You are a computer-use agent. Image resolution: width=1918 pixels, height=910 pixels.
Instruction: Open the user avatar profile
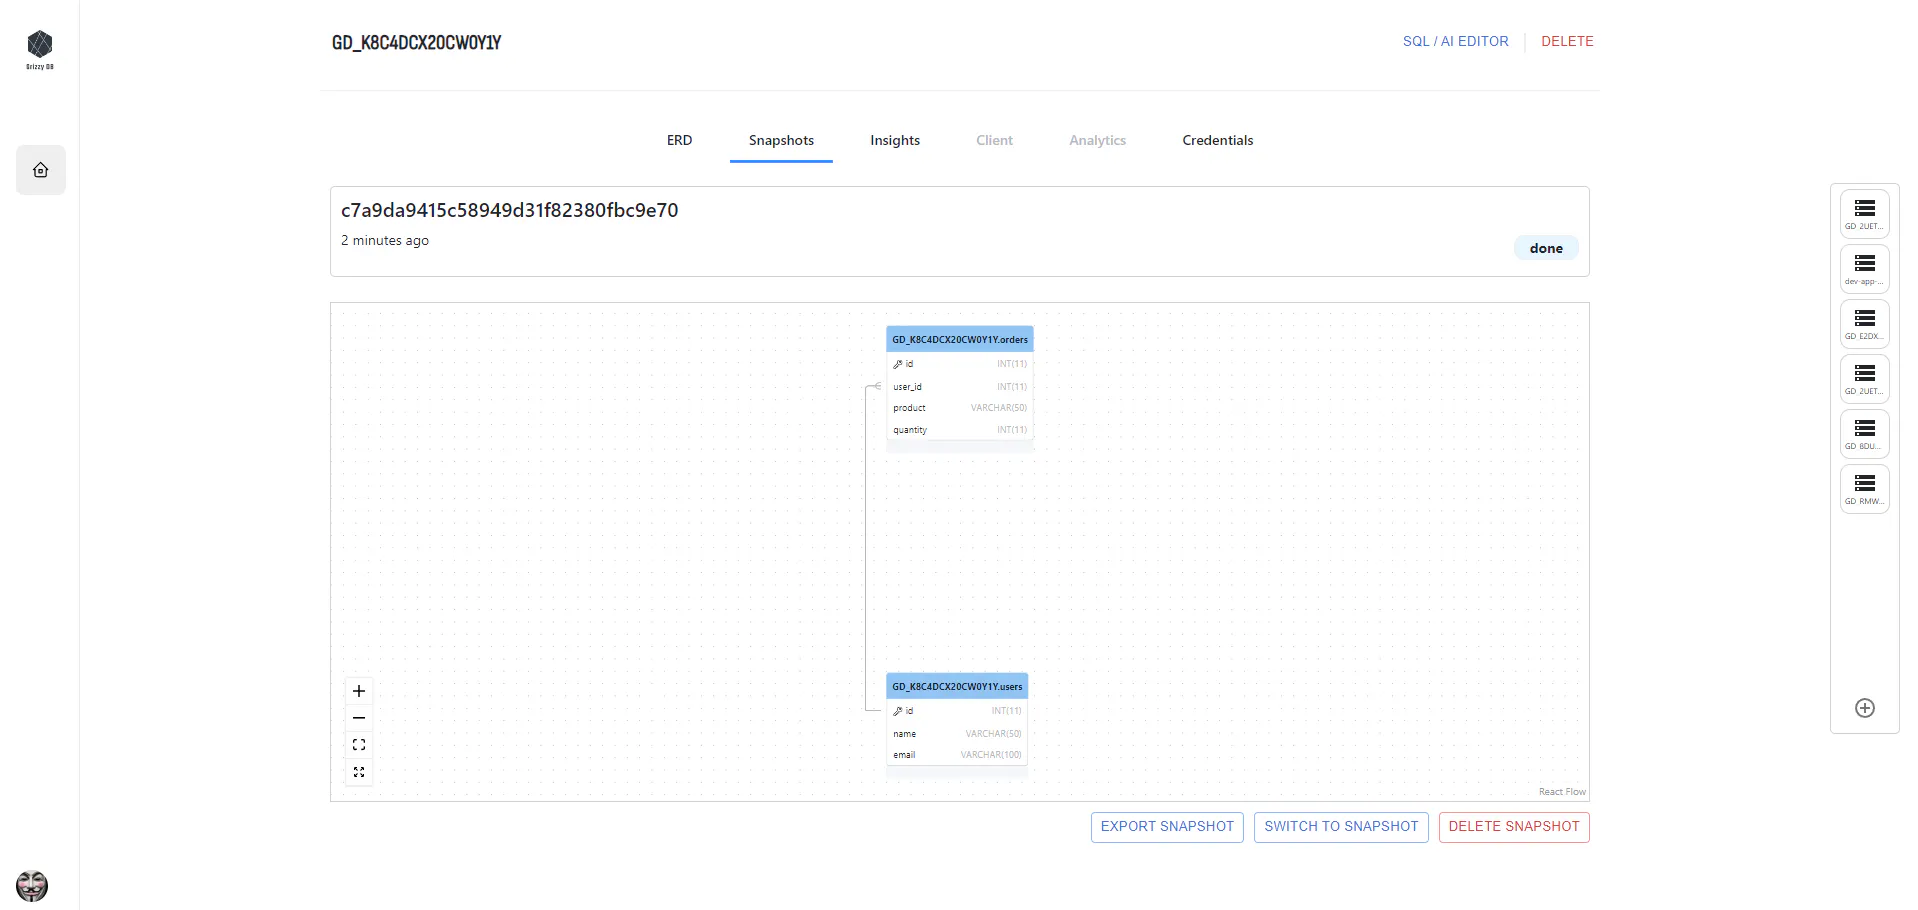click(x=32, y=886)
